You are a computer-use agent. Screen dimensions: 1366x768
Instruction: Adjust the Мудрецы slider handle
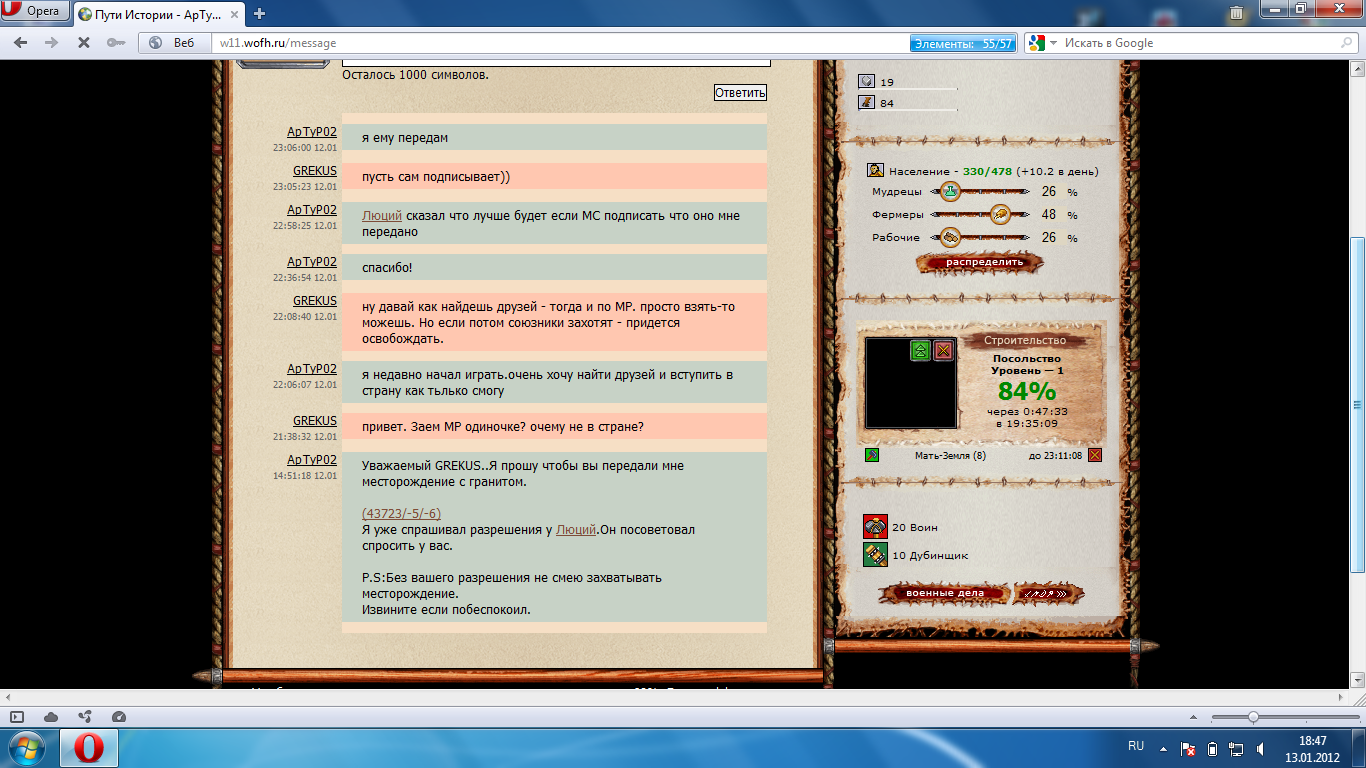point(950,191)
